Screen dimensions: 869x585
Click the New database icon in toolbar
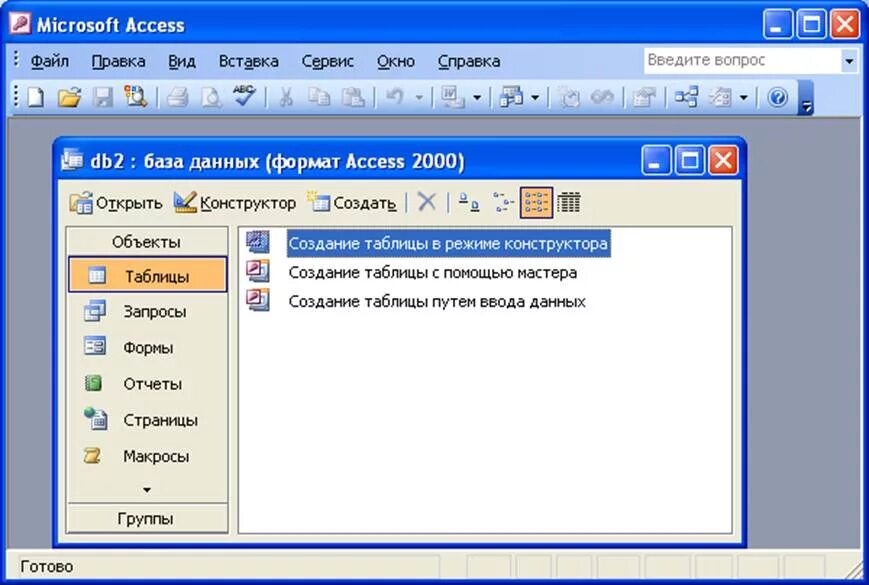(x=36, y=98)
